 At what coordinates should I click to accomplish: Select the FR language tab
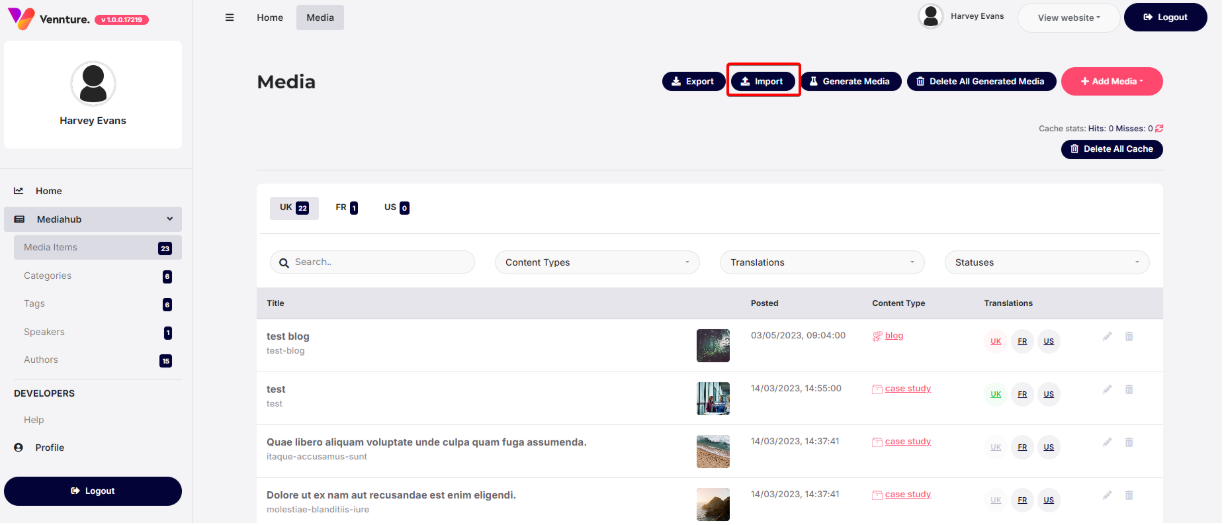347,208
